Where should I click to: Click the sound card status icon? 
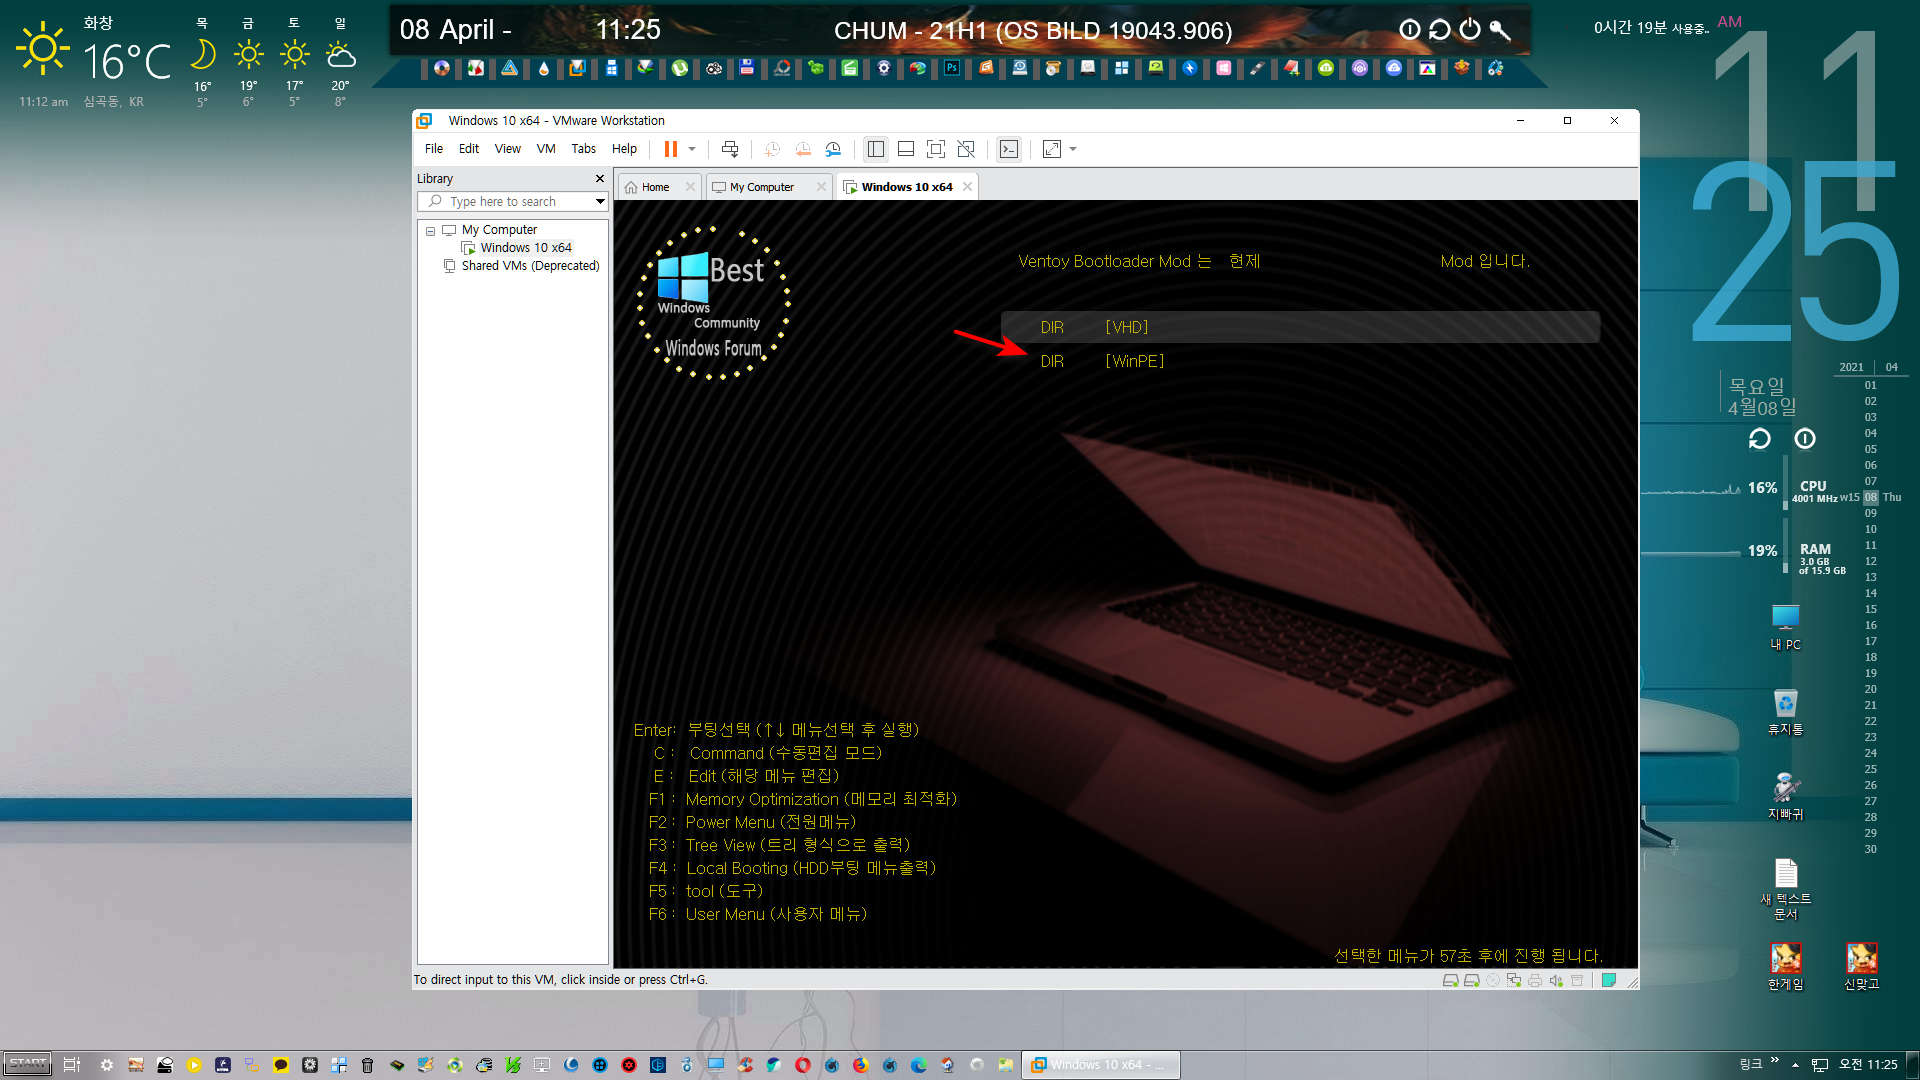pos(1556,980)
